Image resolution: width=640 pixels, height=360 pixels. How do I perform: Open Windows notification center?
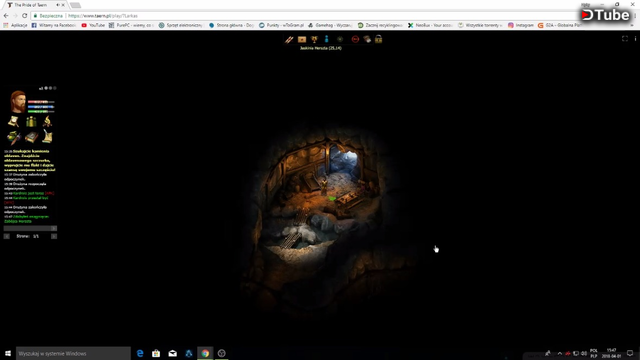coord(630,353)
